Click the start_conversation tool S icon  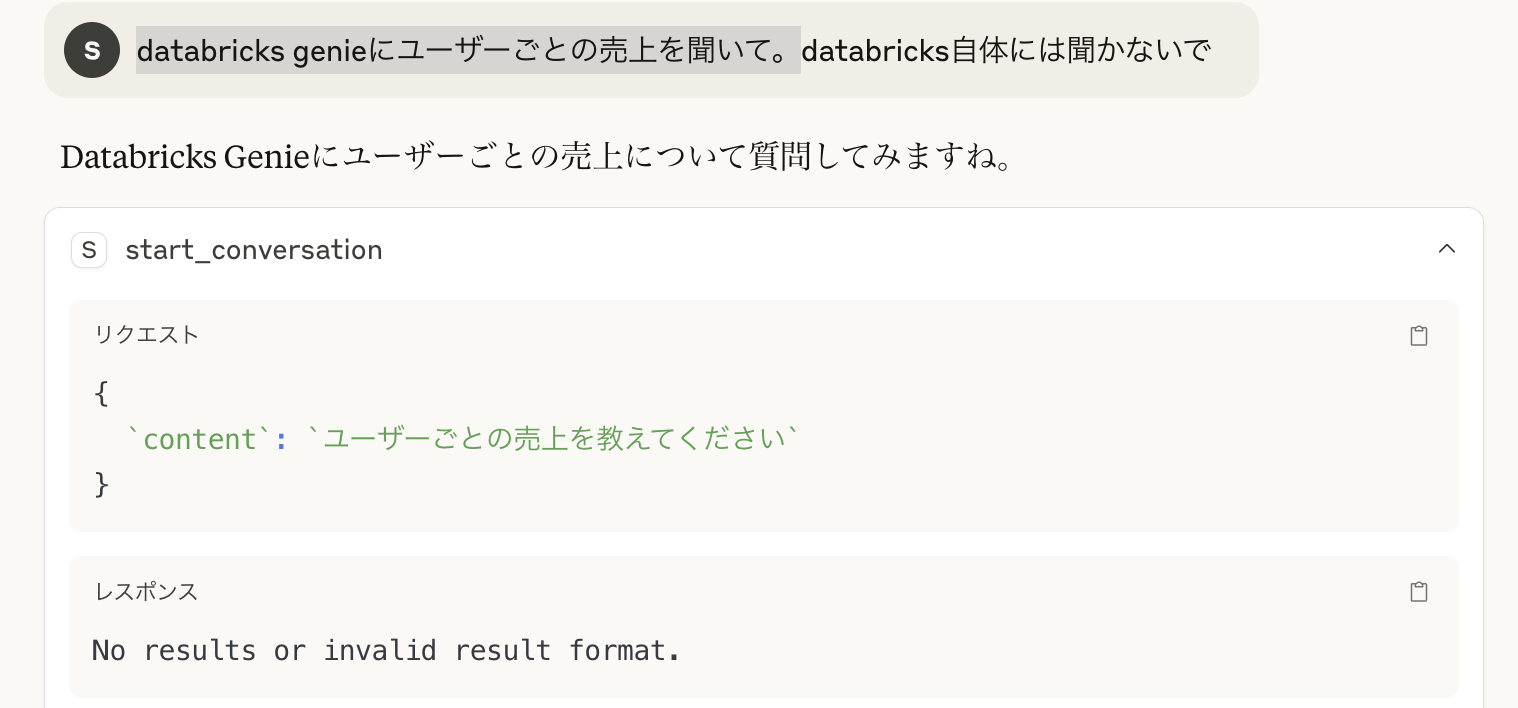click(89, 250)
